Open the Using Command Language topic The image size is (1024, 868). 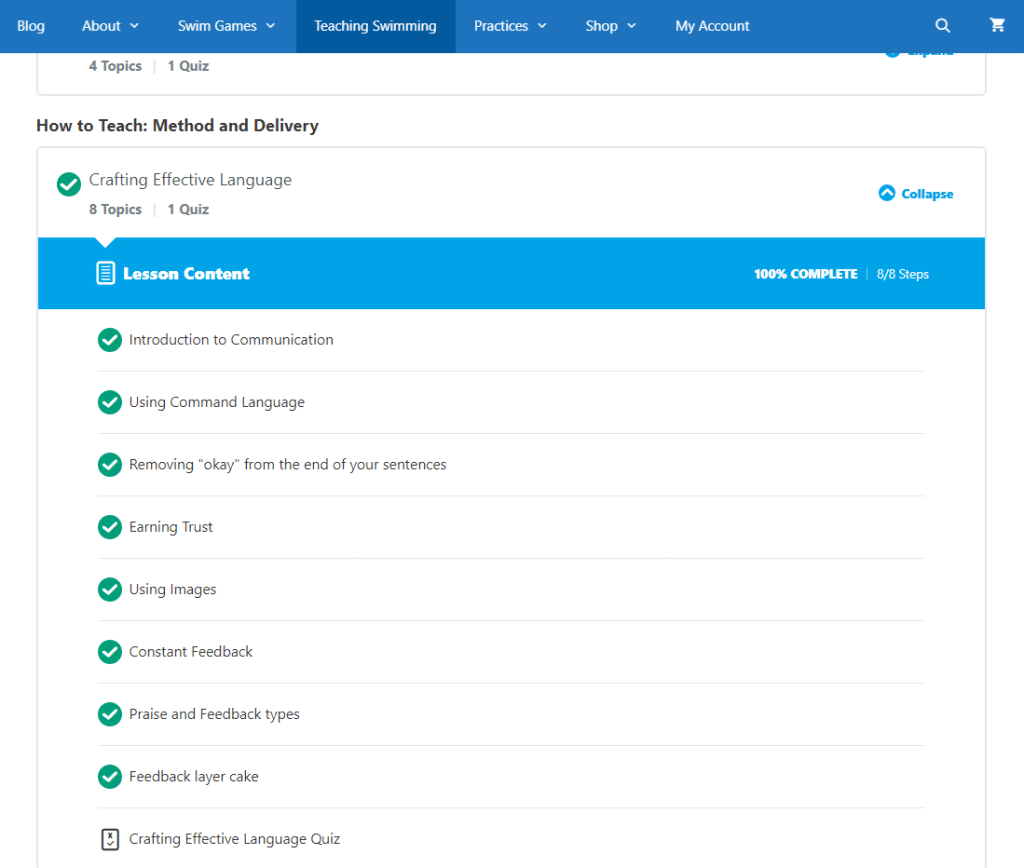point(217,402)
